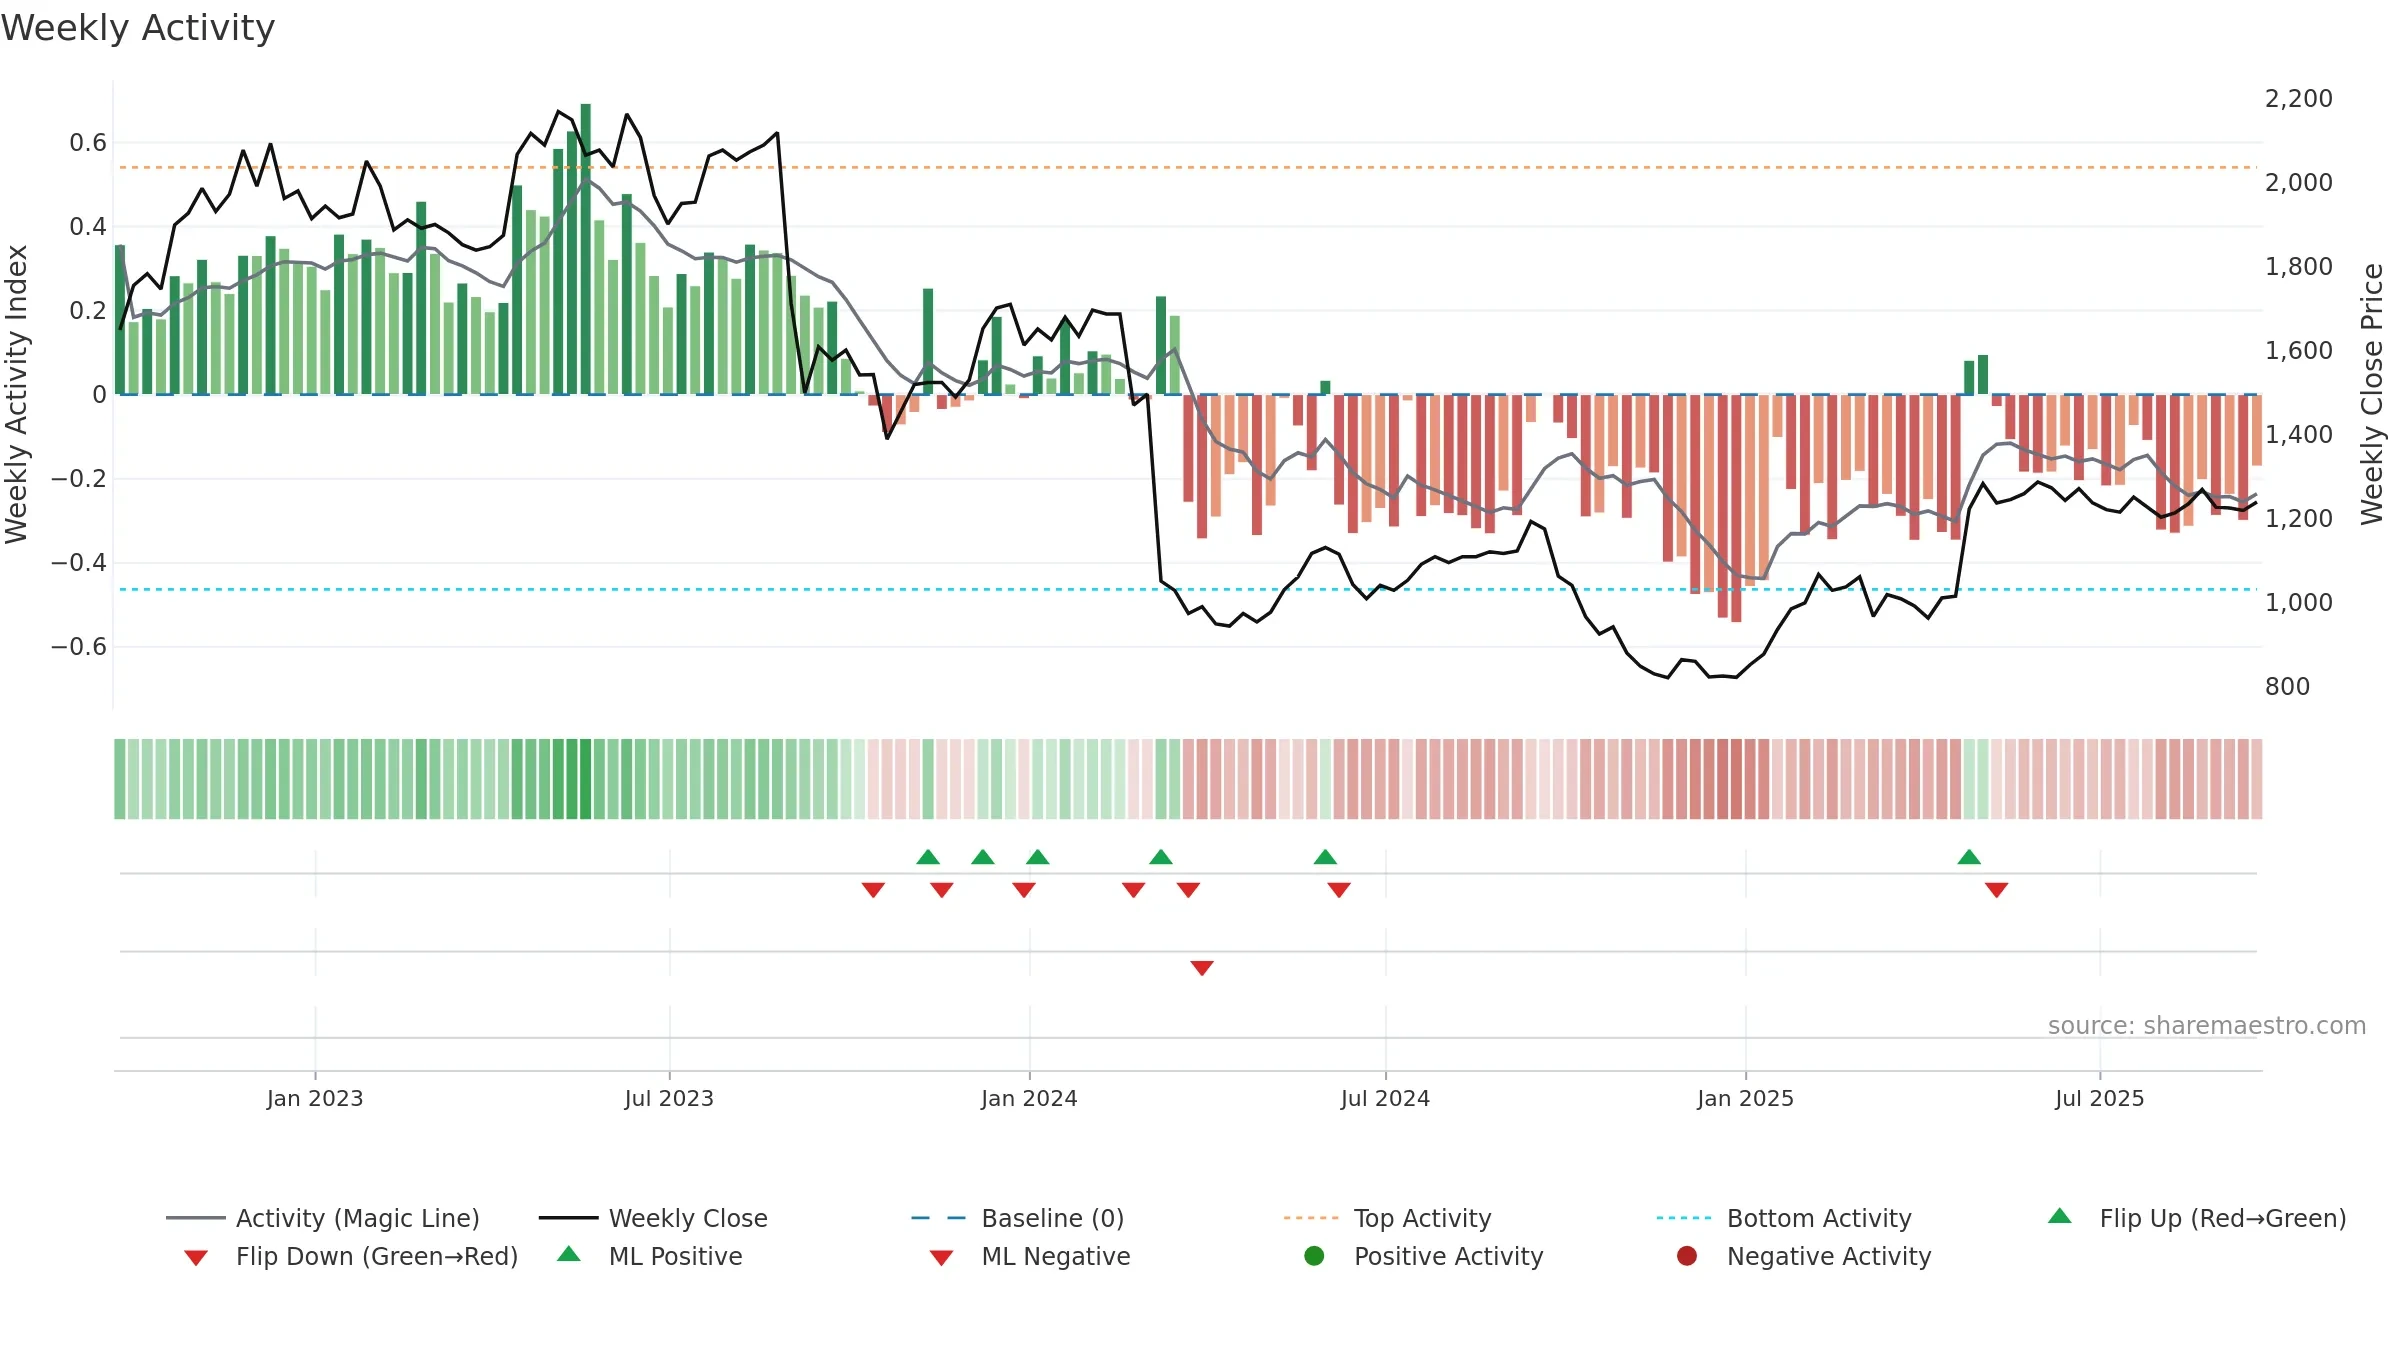The height and width of the screenshot is (1350, 2400).
Task: Click the −0.6 activity axis tick
Action: tap(79, 647)
